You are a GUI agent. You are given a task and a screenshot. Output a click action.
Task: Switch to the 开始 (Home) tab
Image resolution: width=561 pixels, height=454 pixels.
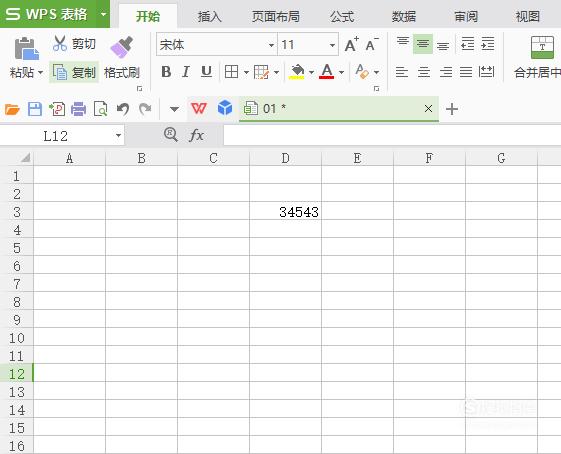pos(148,16)
